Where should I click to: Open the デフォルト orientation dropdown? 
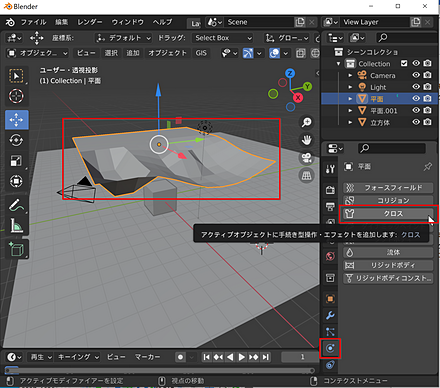[x=123, y=38]
